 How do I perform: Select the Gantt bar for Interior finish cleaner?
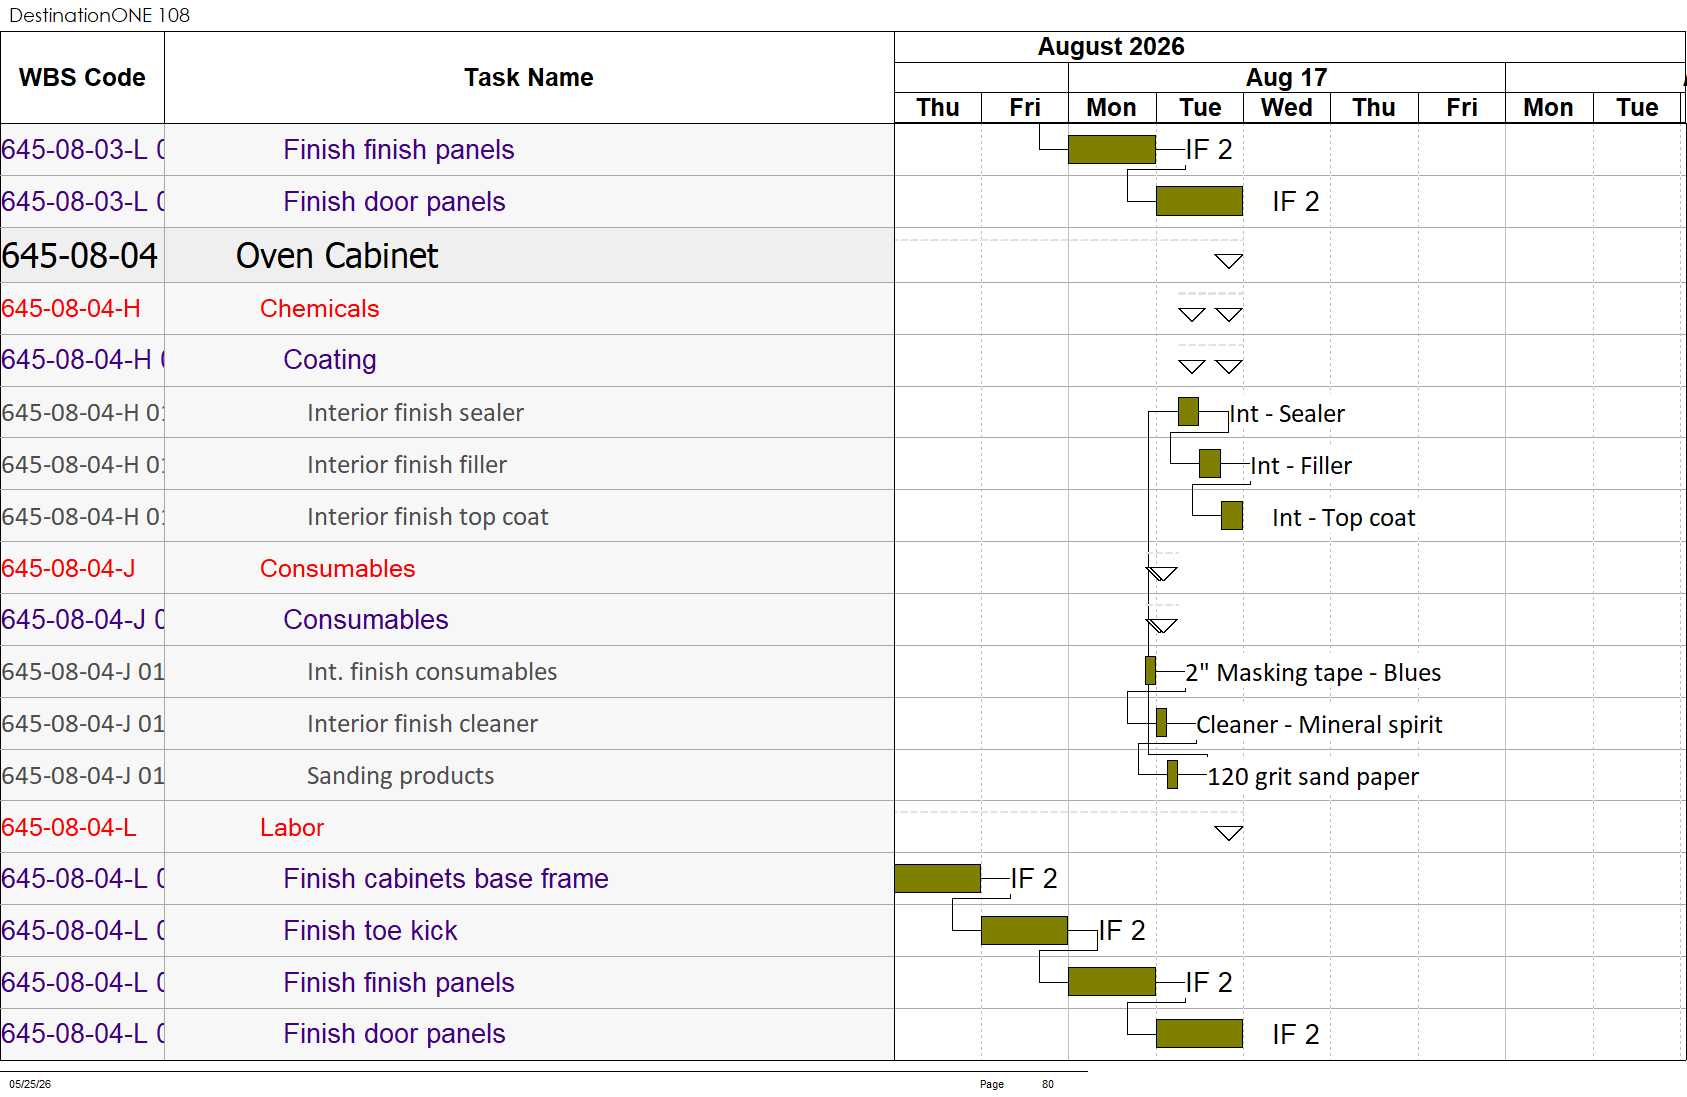(x=1162, y=723)
